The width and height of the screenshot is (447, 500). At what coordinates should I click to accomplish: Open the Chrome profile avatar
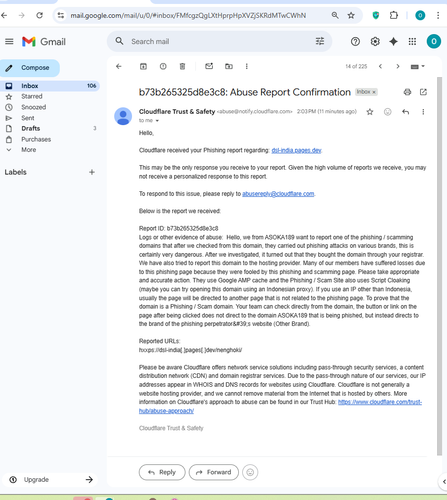(x=420, y=15)
